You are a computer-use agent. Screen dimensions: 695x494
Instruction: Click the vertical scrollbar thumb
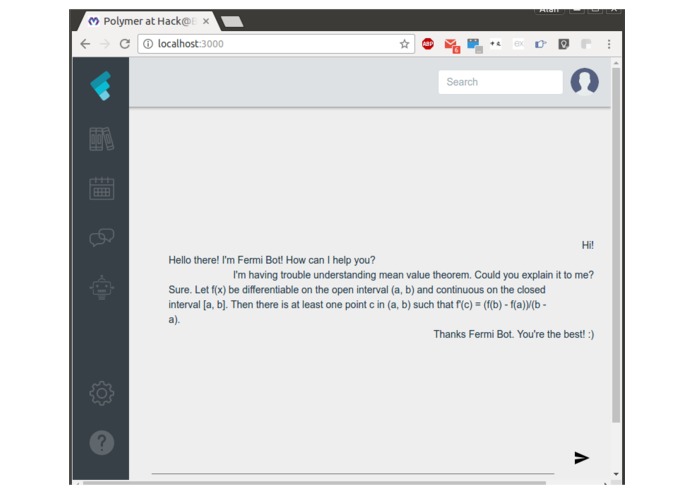pos(616,245)
